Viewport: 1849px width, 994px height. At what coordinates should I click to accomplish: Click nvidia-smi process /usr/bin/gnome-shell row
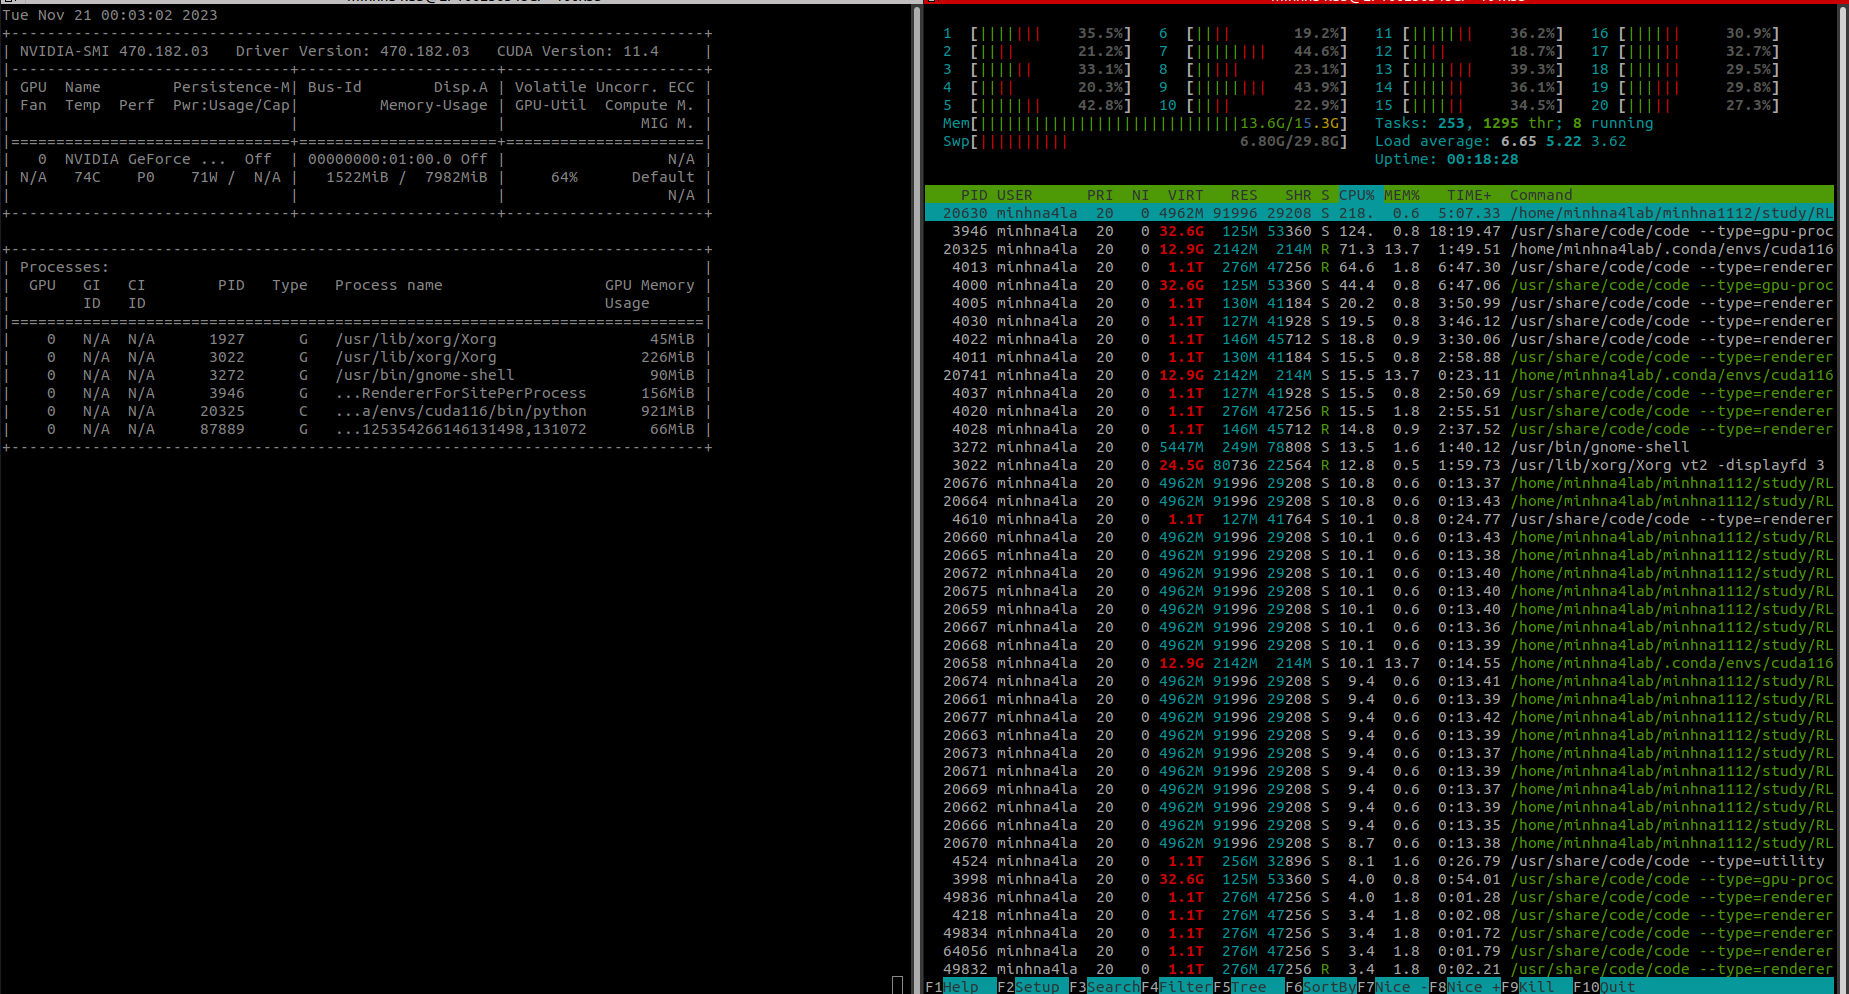357,375
